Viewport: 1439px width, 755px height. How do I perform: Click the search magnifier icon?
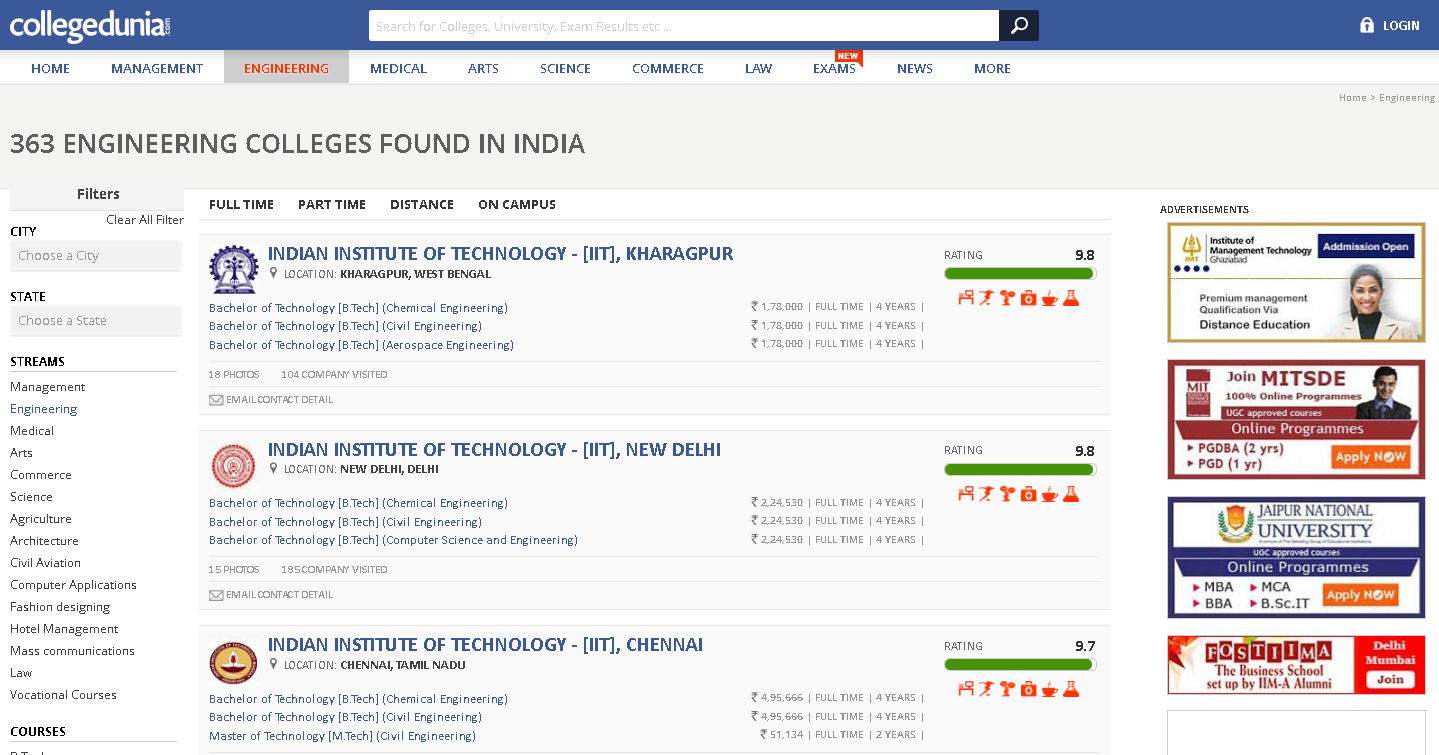coord(1019,26)
